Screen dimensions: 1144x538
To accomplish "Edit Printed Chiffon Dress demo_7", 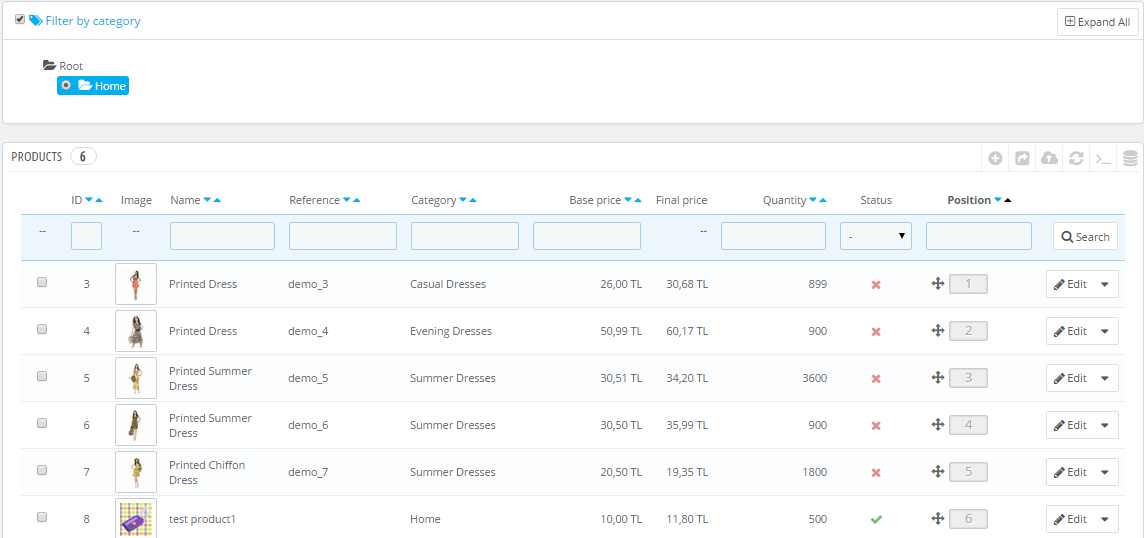I will click(1070, 472).
